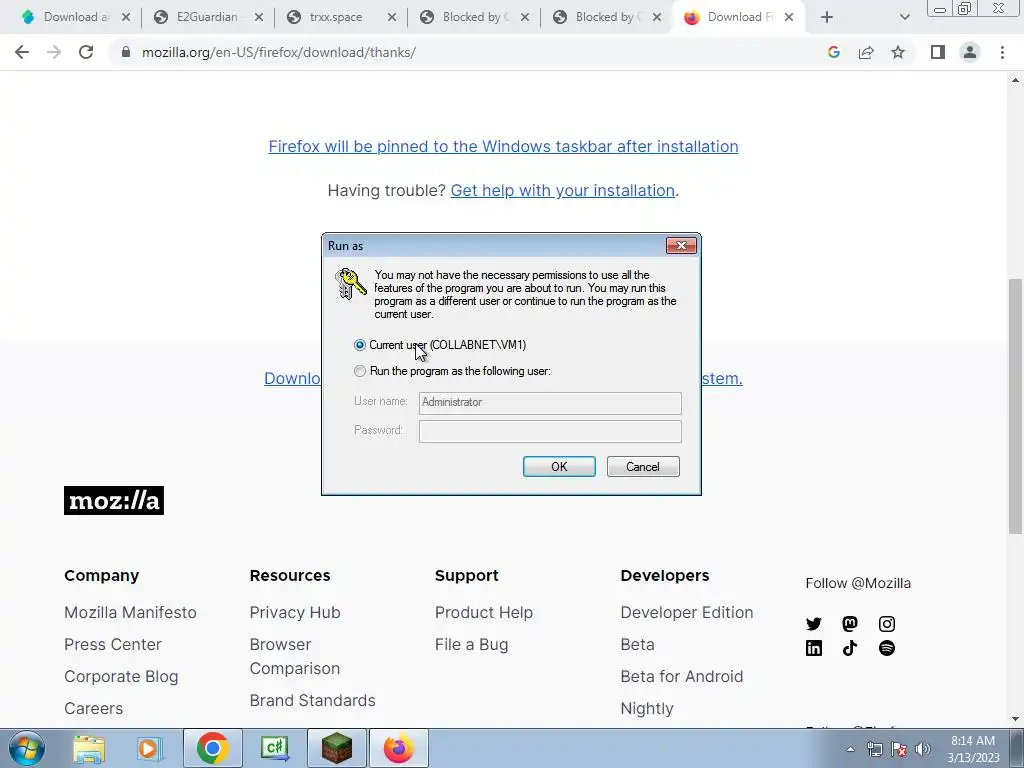Switch to the trxx.space tab
The height and width of the screenshot is (768, 1024).
click(x=336, y=17)
